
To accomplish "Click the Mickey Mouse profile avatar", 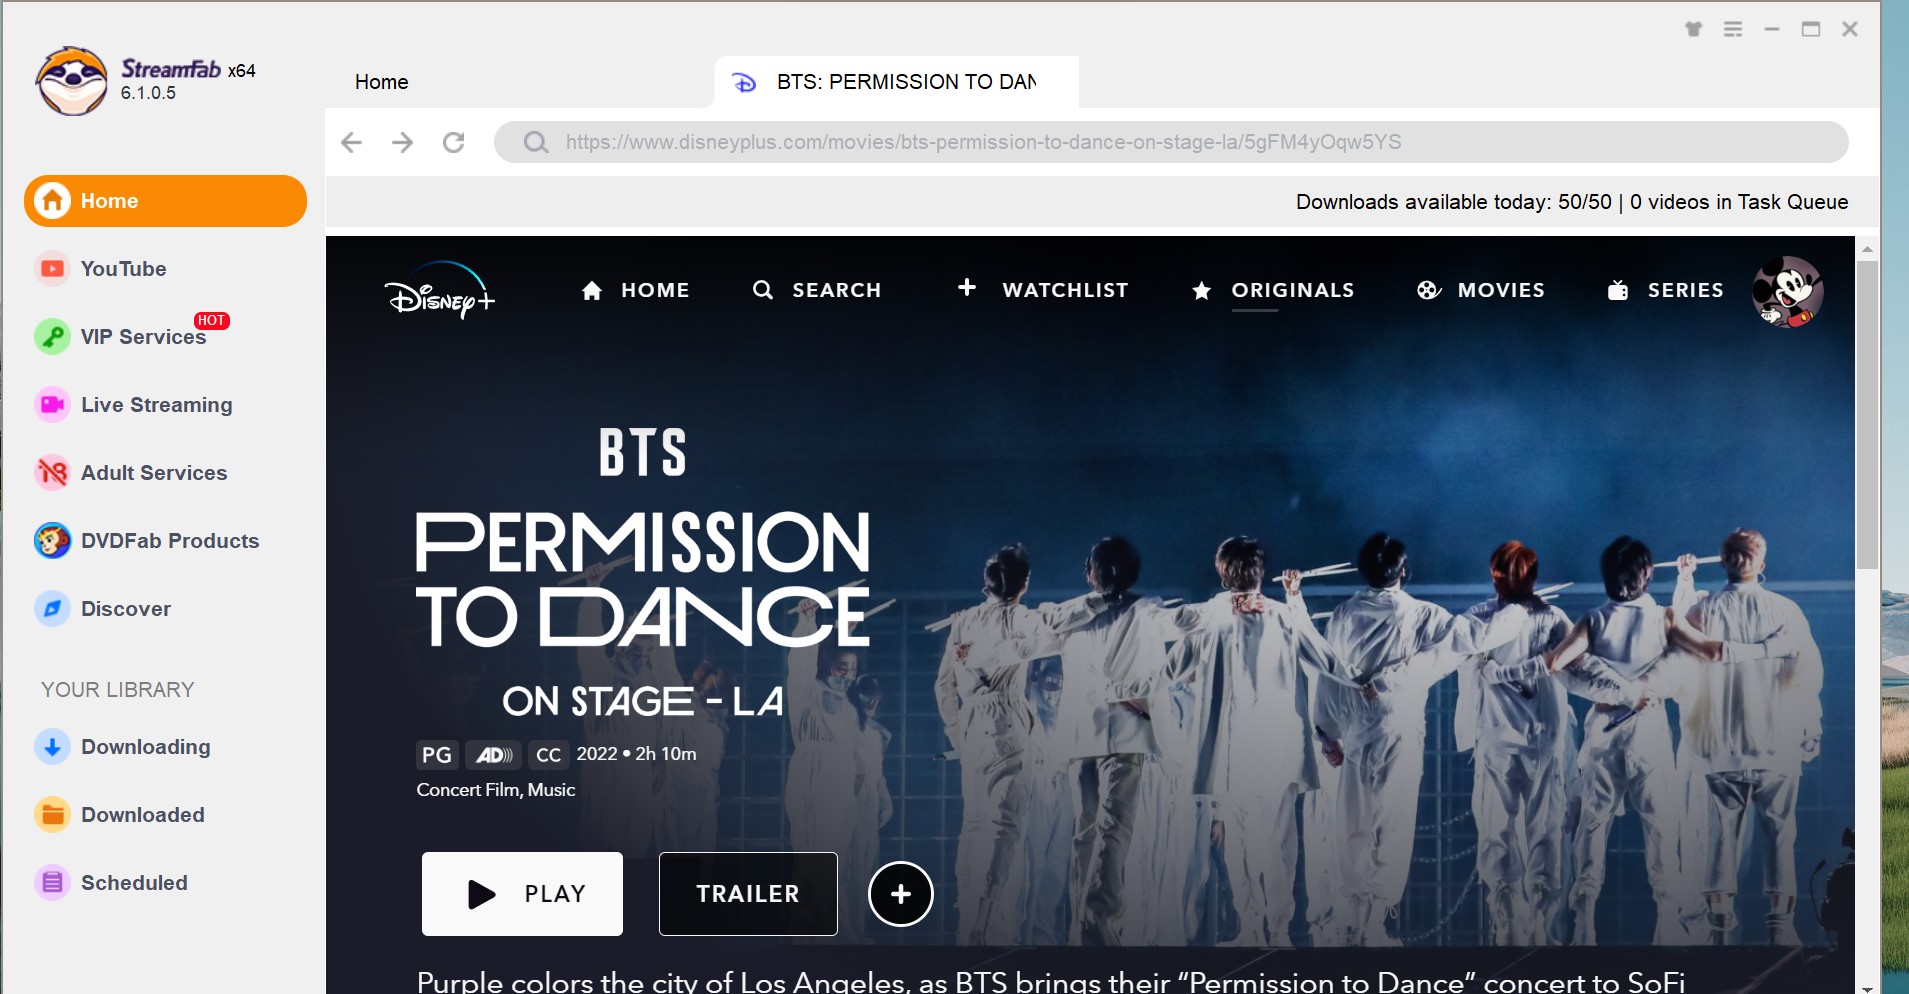I will click(x=1787, y=291).
